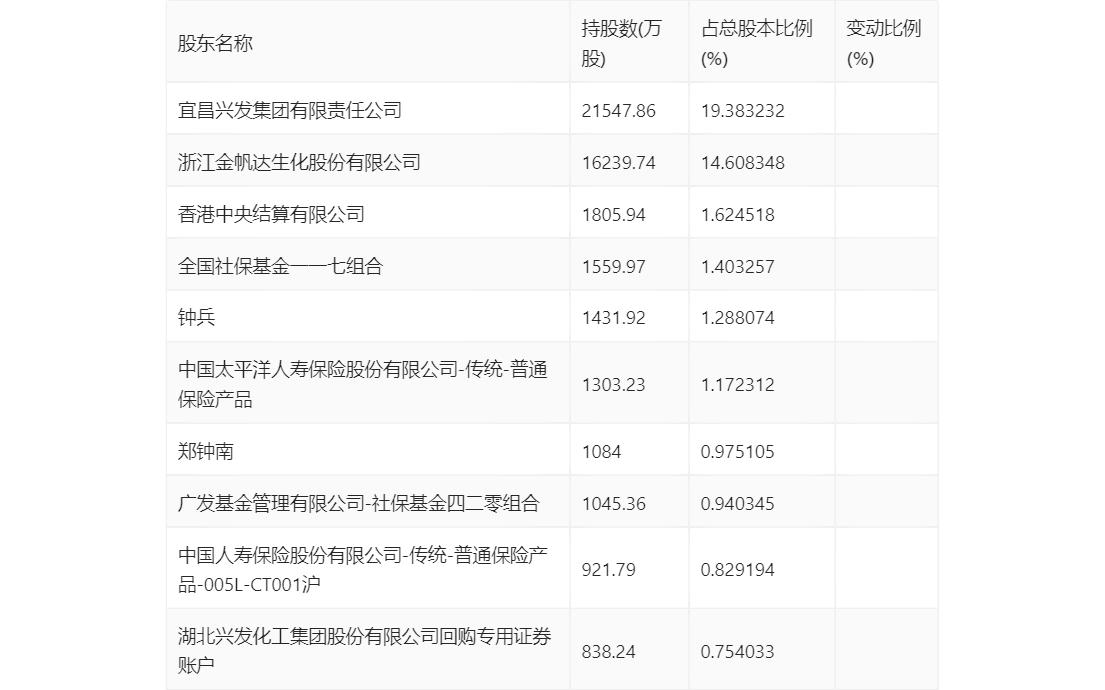Click the 持股数(万股) column header
The width and height of the screenshot is (1105, 690).
pos(621,43)
